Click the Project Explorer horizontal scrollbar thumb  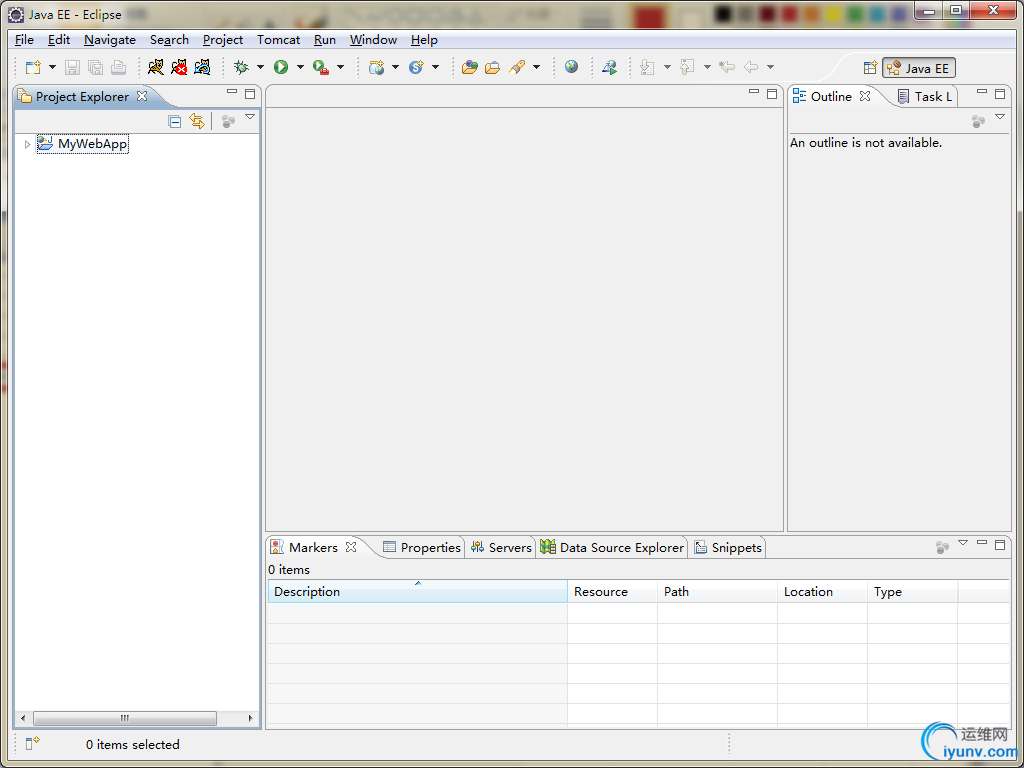tap(125, 718)
